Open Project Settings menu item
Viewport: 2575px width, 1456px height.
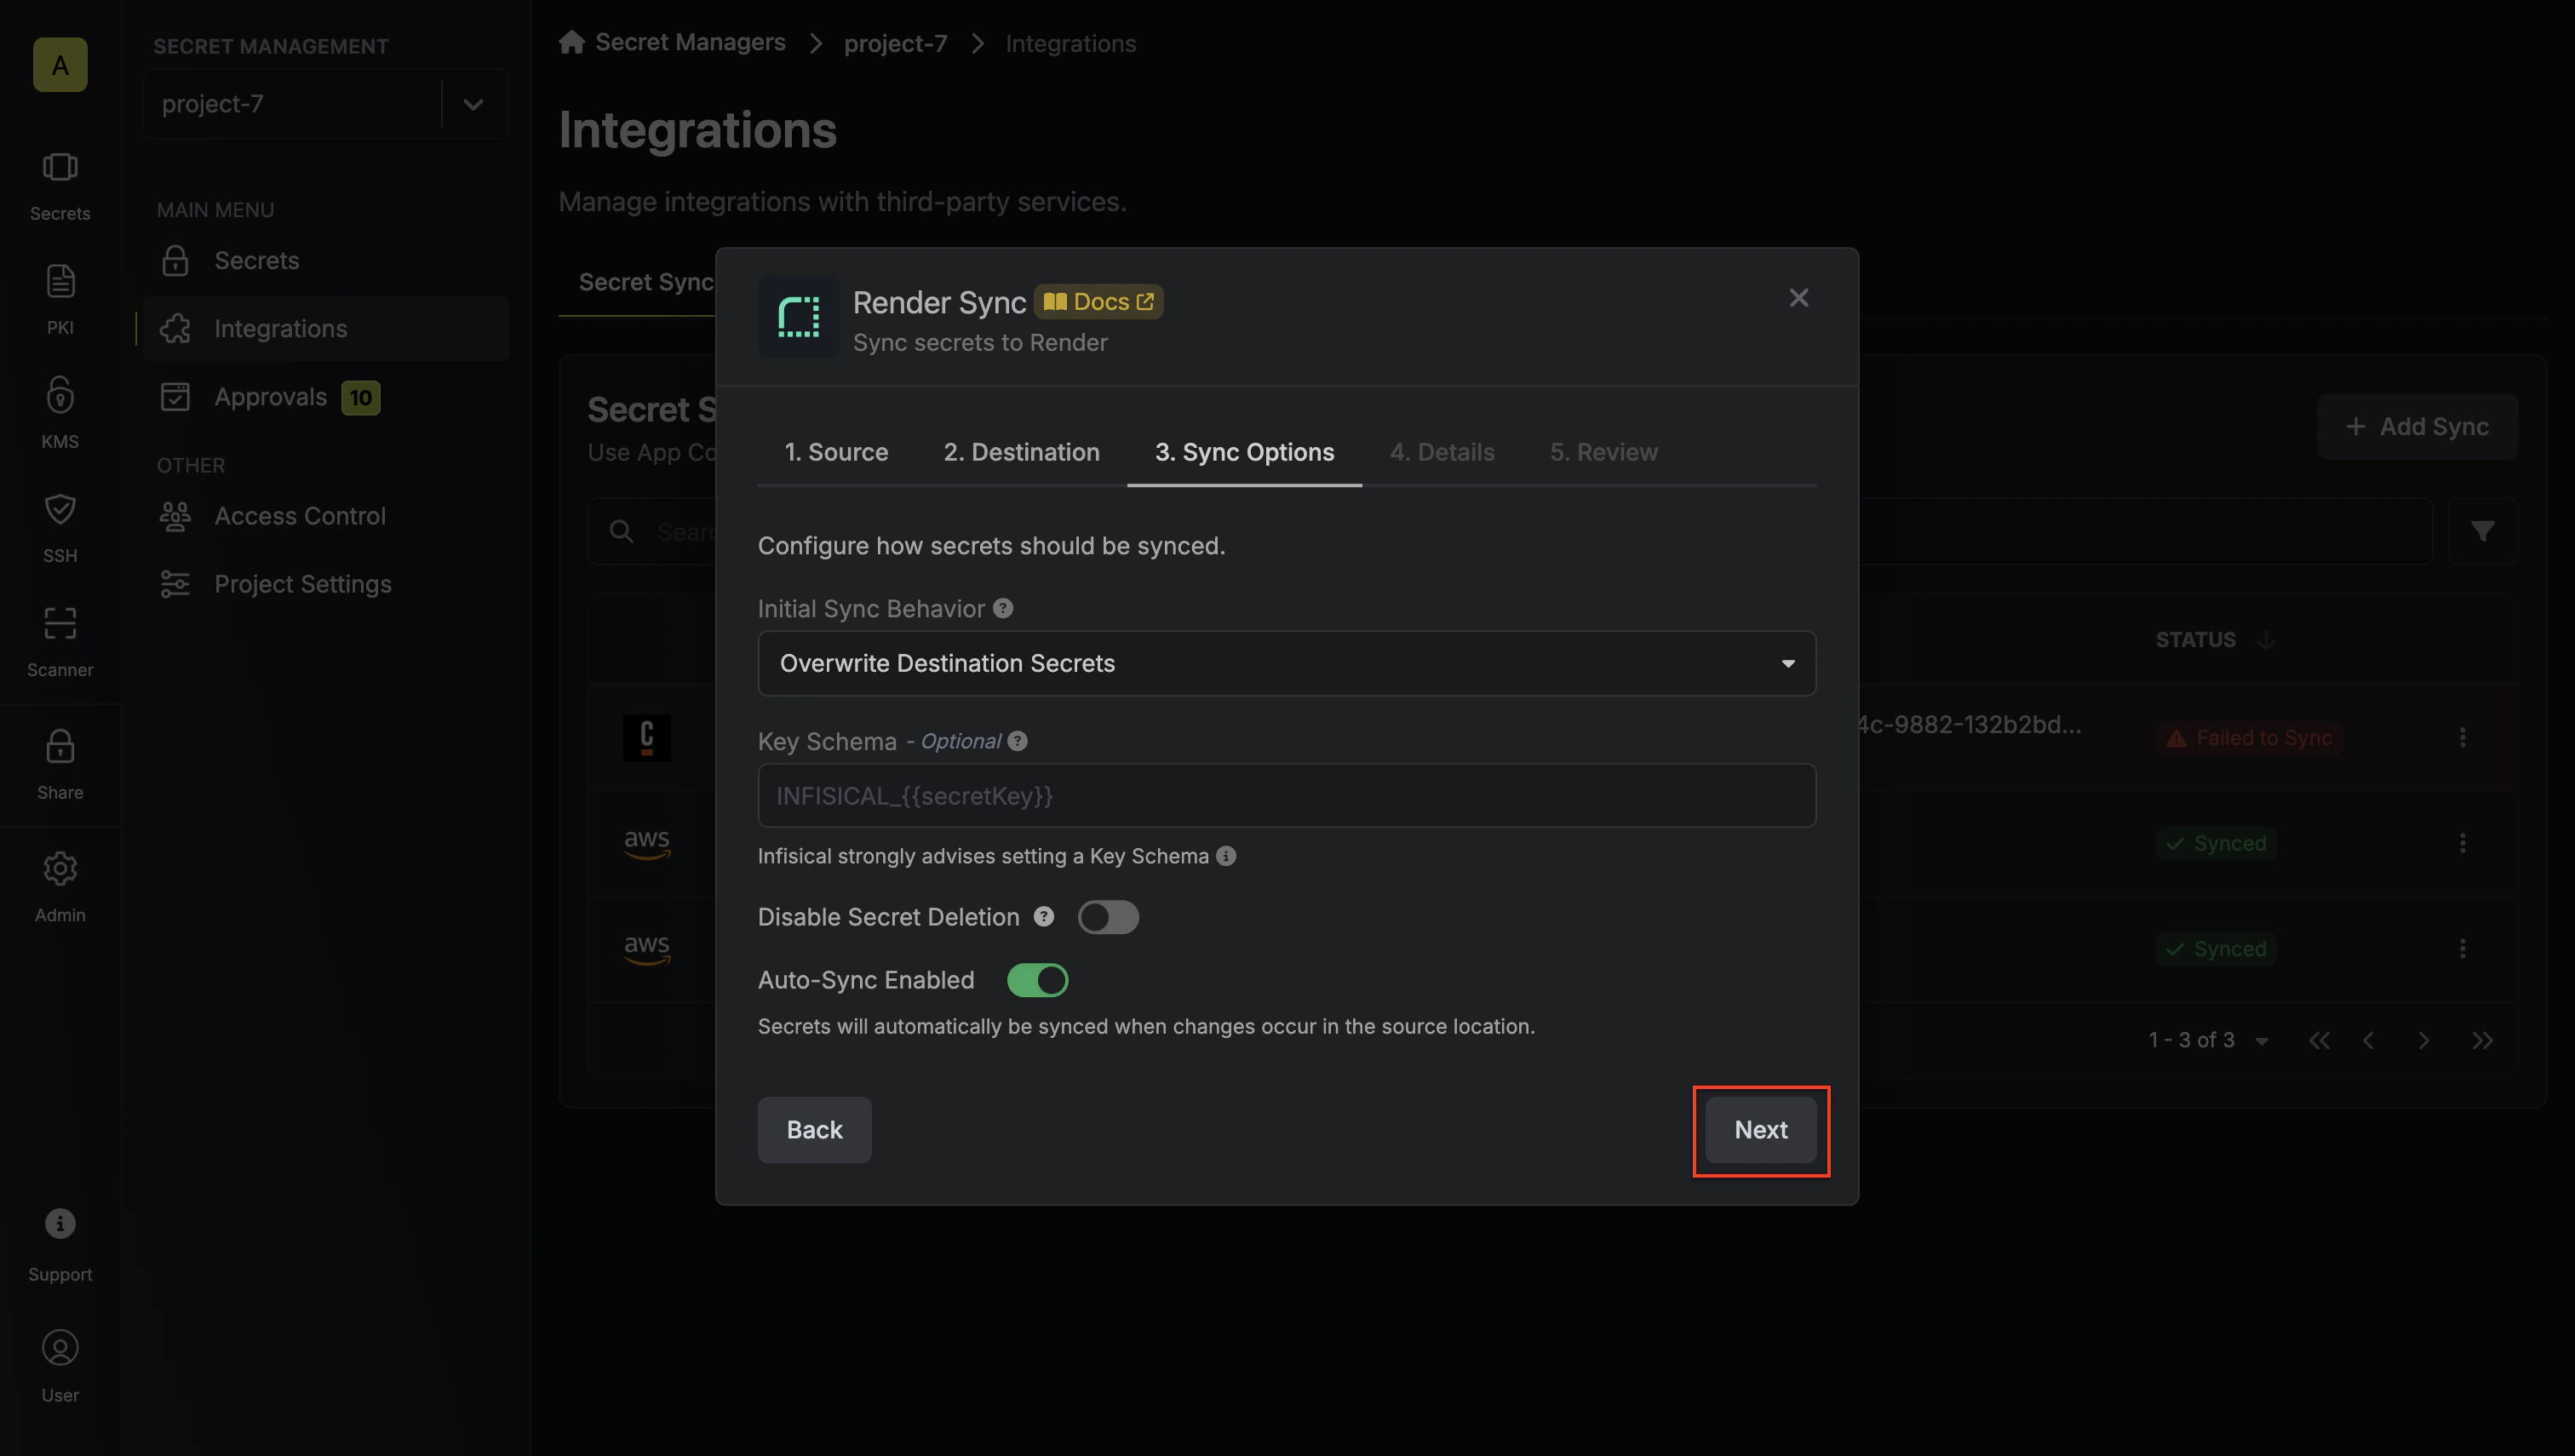click(x=326, y=584)
